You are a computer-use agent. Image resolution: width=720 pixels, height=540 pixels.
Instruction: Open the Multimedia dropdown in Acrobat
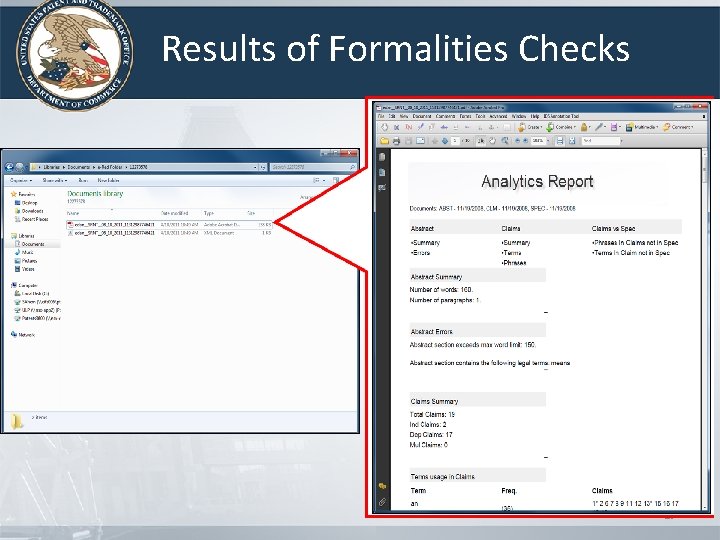tap(642, 127)
